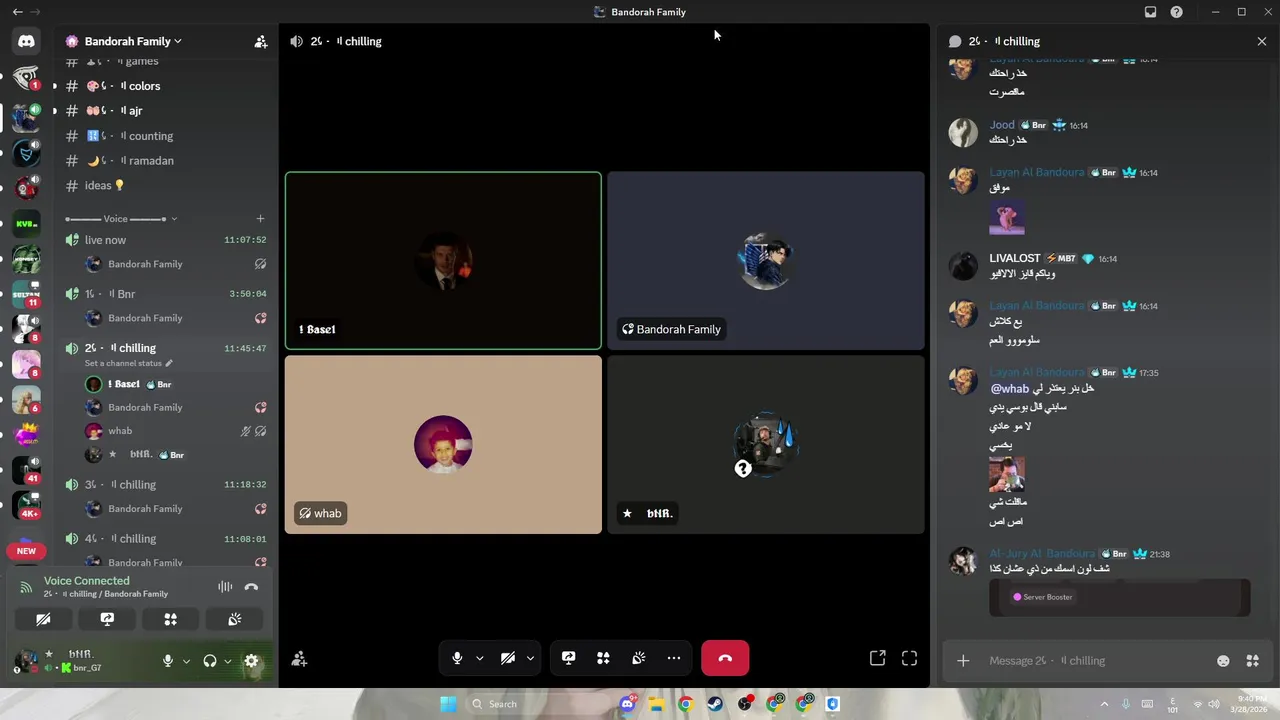This screenshot has width=1280, height=720.
Task: Pop out the call window
Action: (x=877, y=658)
